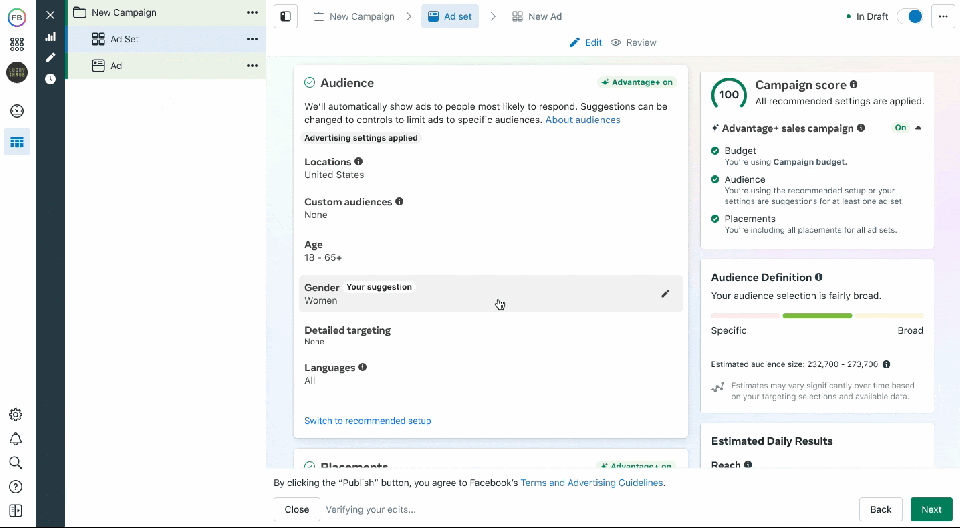Image resolution: width=960 pixels, height=528 pixels.
Task: Click the info icon next to Locations
Action: point(359,161)
